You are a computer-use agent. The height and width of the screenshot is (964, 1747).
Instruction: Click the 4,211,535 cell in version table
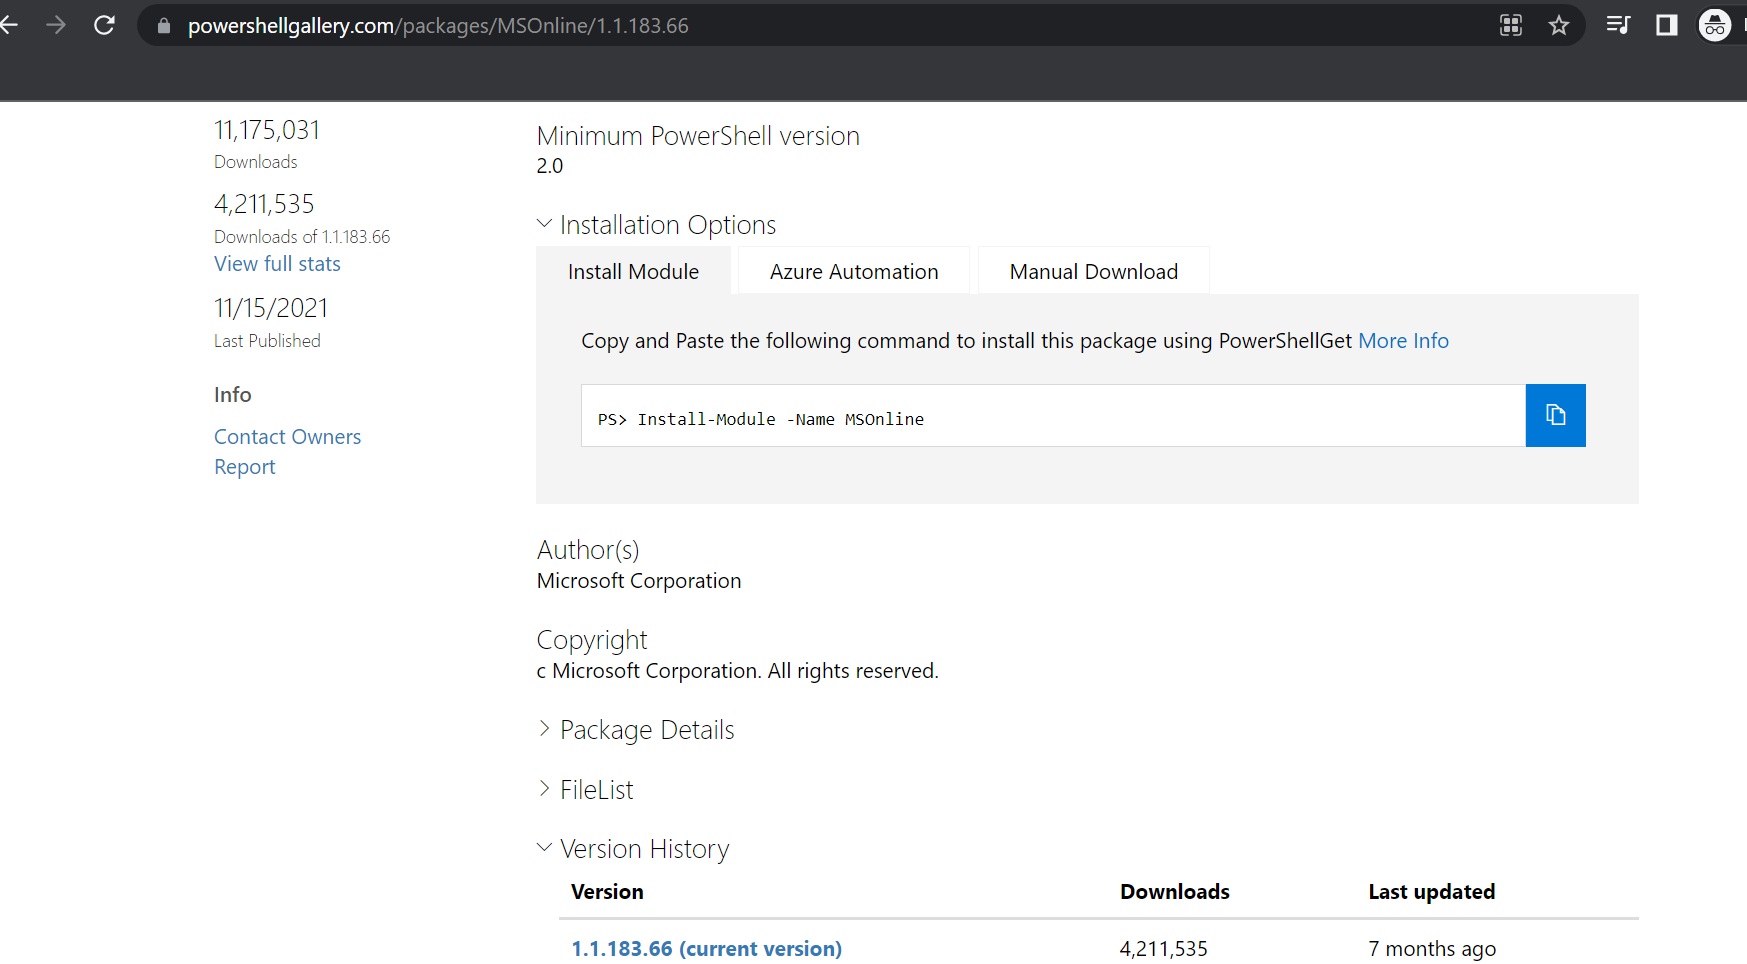(x=1164, y=949)
